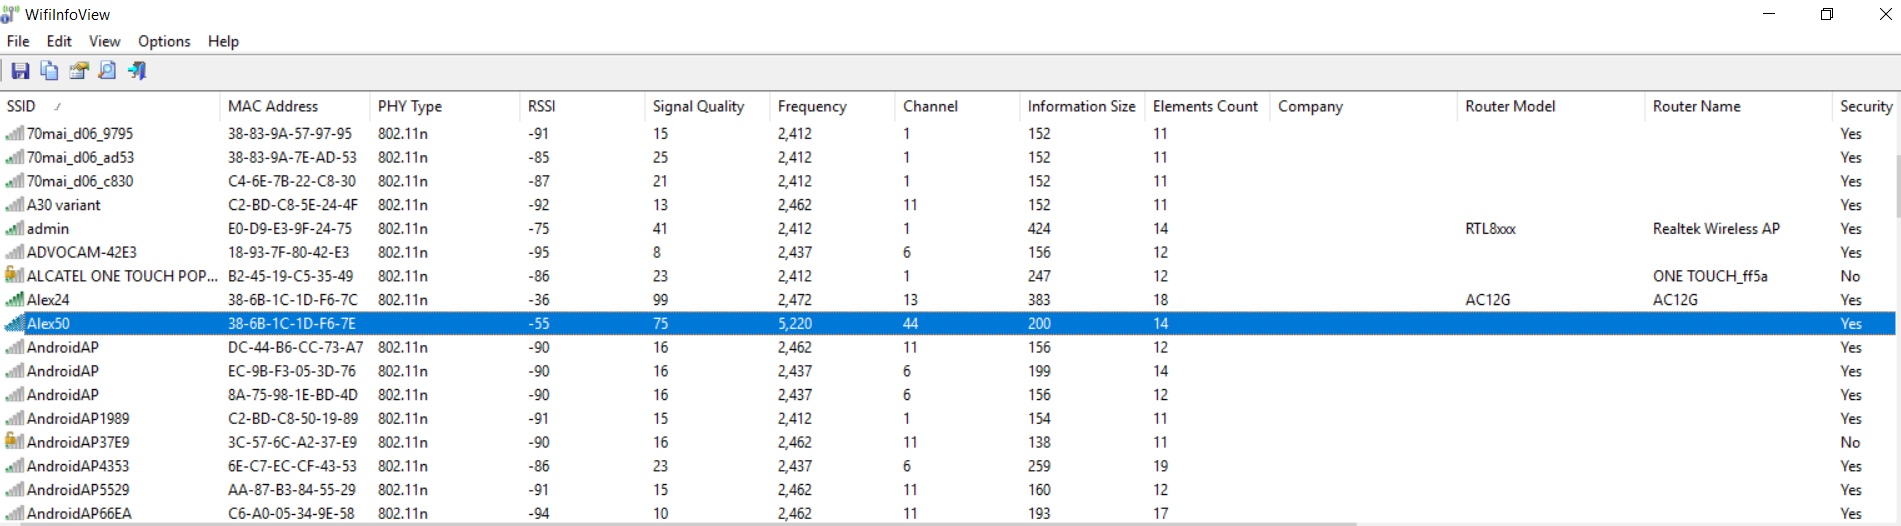Open the Options menu
This screenshot has height=526, width=1901.
point(164,41)
